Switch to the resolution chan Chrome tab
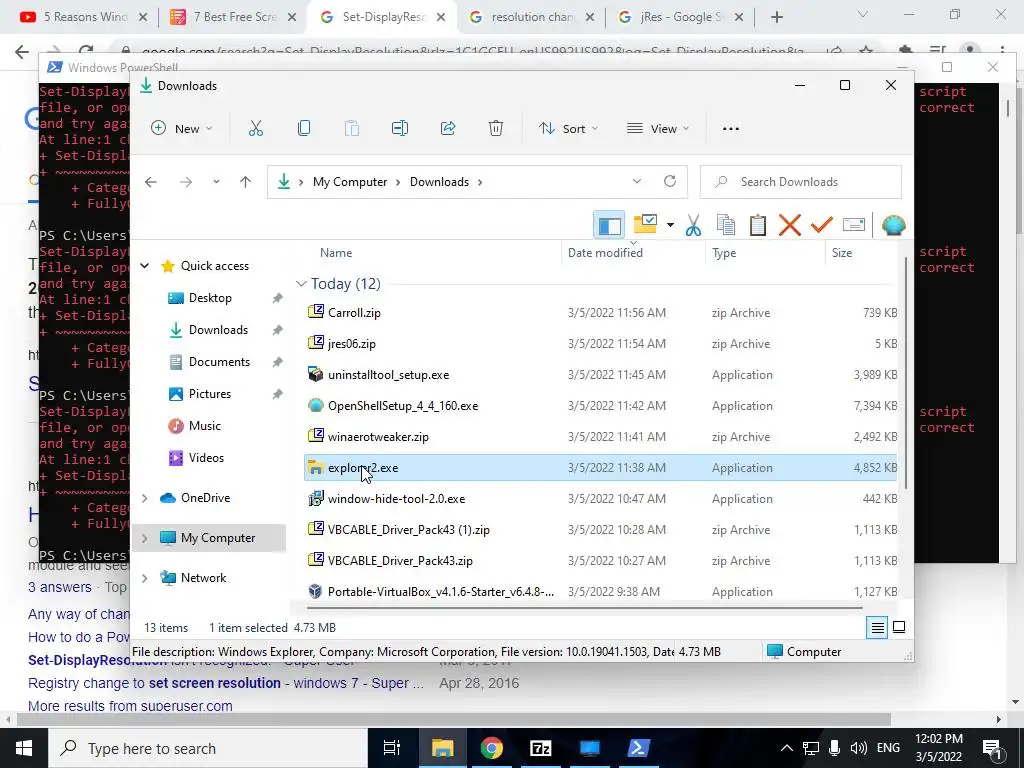The width and height of the screenshot is (1024, 768). coord(532,17)
